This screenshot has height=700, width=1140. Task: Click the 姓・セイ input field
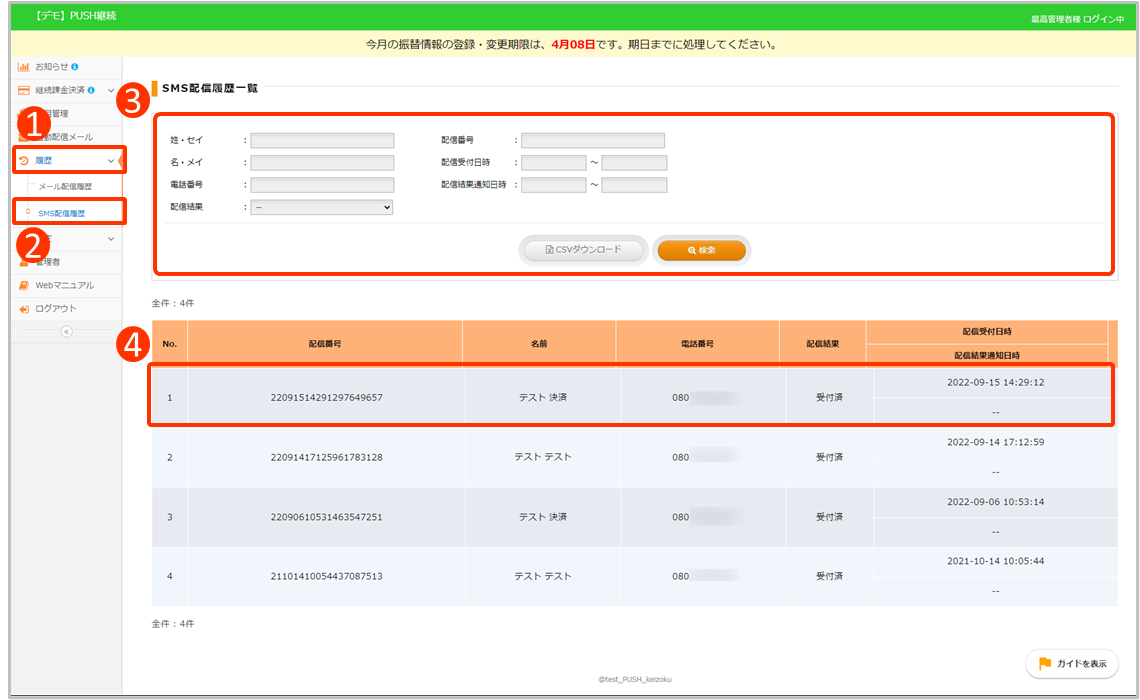click(322, 141)
